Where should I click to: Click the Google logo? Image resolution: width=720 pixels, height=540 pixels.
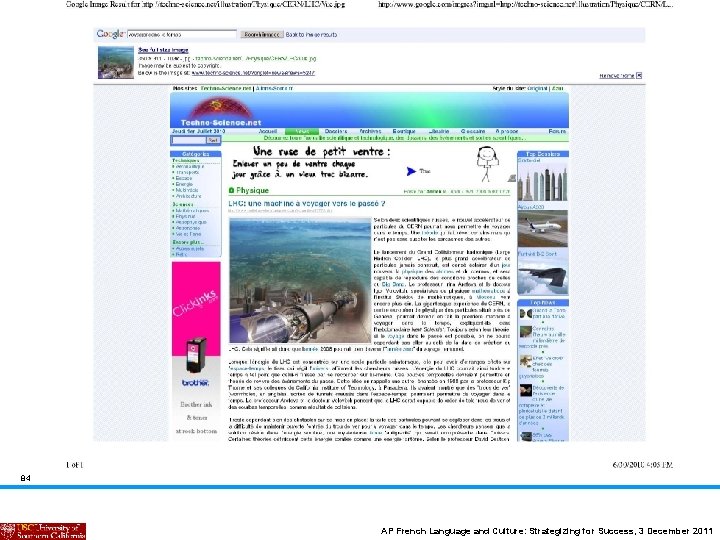coord(110,34)
